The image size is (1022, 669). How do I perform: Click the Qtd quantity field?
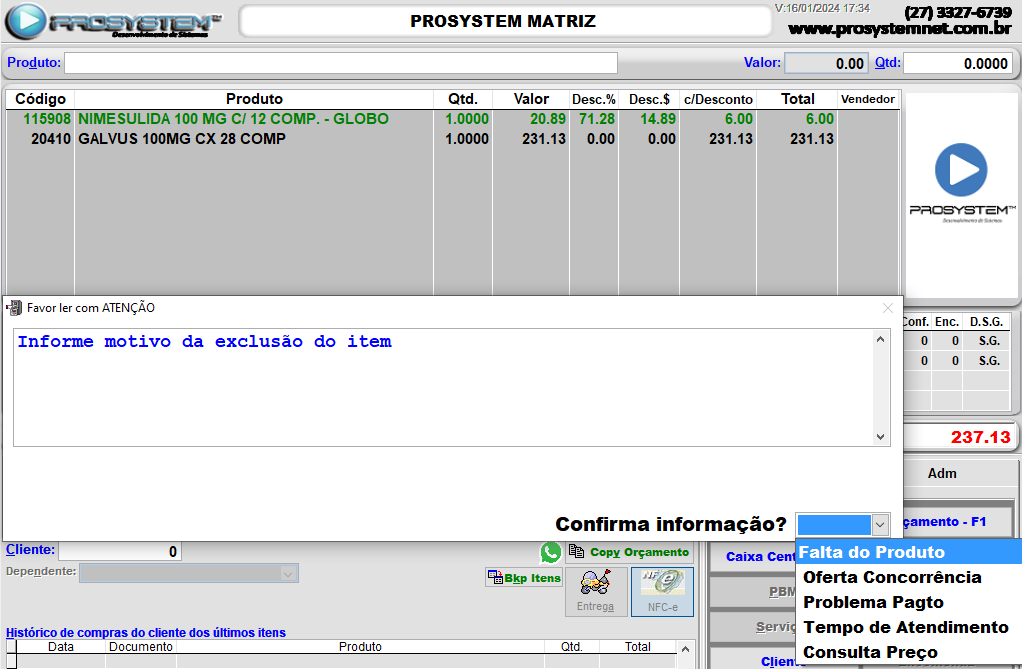tap(957, 63)
